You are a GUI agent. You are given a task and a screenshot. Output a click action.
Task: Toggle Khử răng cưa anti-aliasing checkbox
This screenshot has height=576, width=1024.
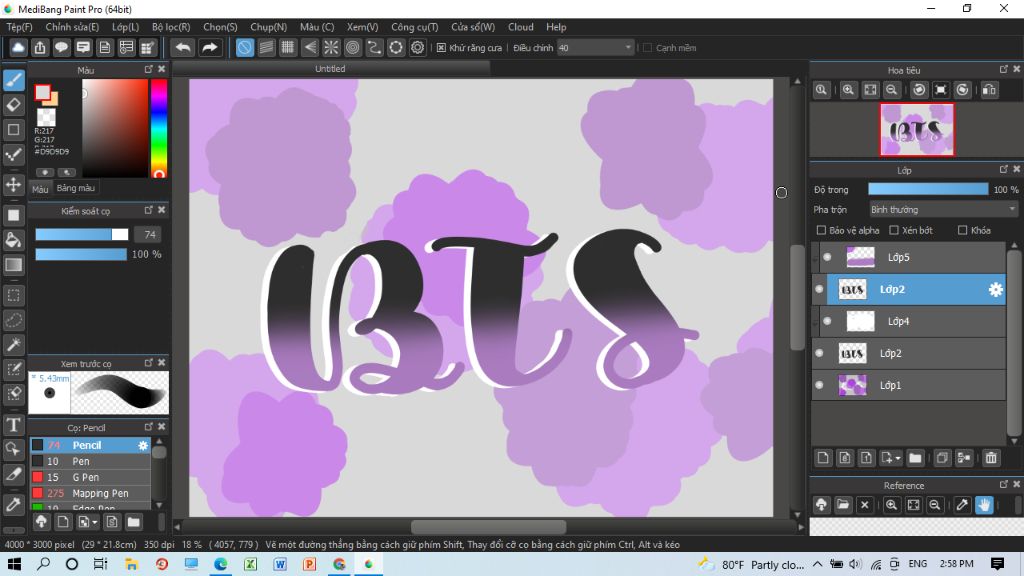[441, 48]
